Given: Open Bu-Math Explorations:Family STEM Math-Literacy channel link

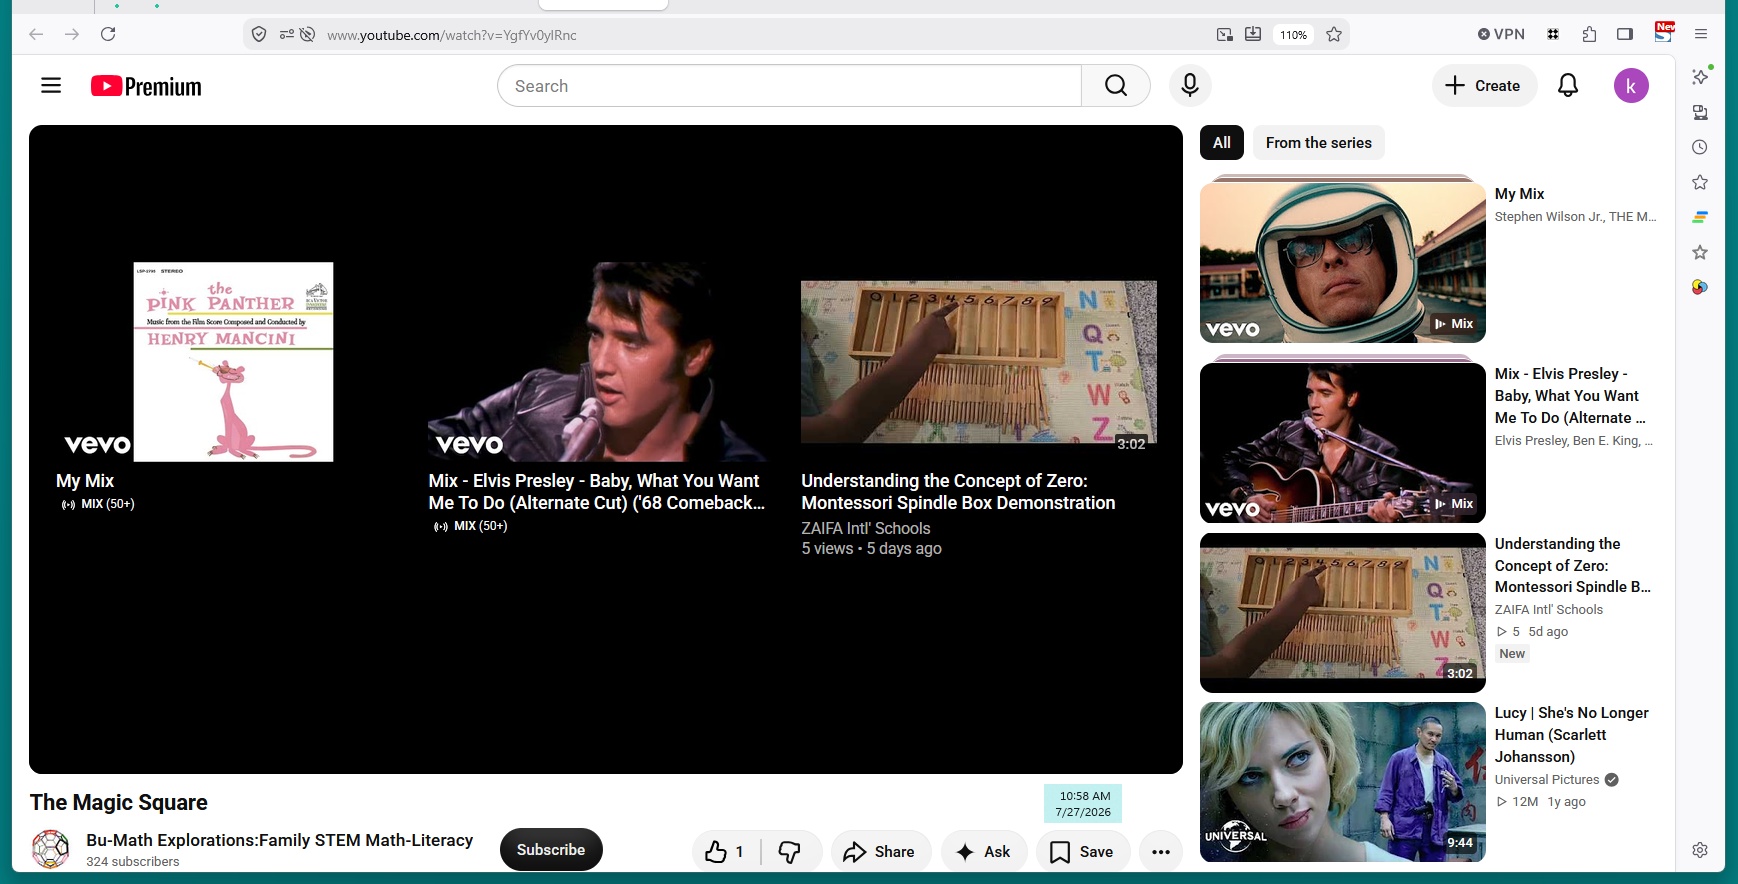Looking at the screenshot, I should pos(280,840).
